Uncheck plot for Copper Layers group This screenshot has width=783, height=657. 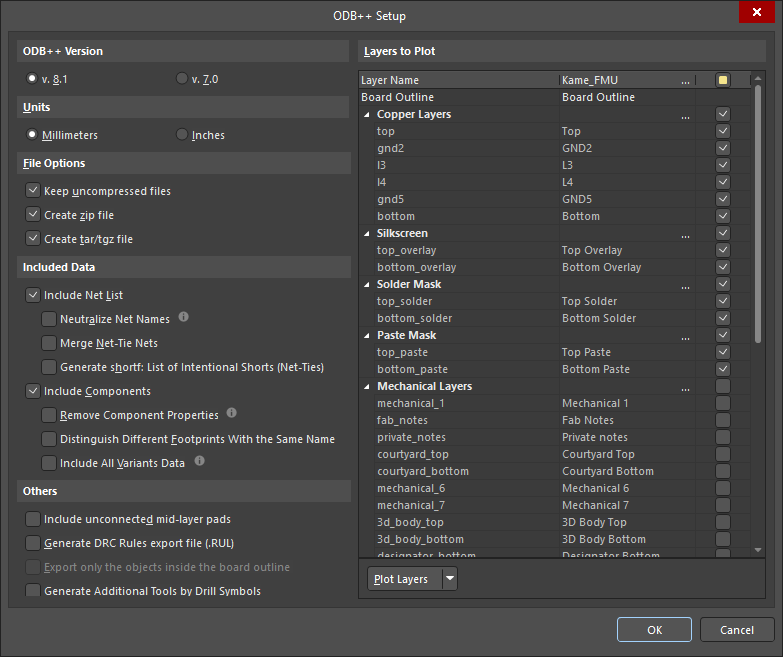point(723,114)
